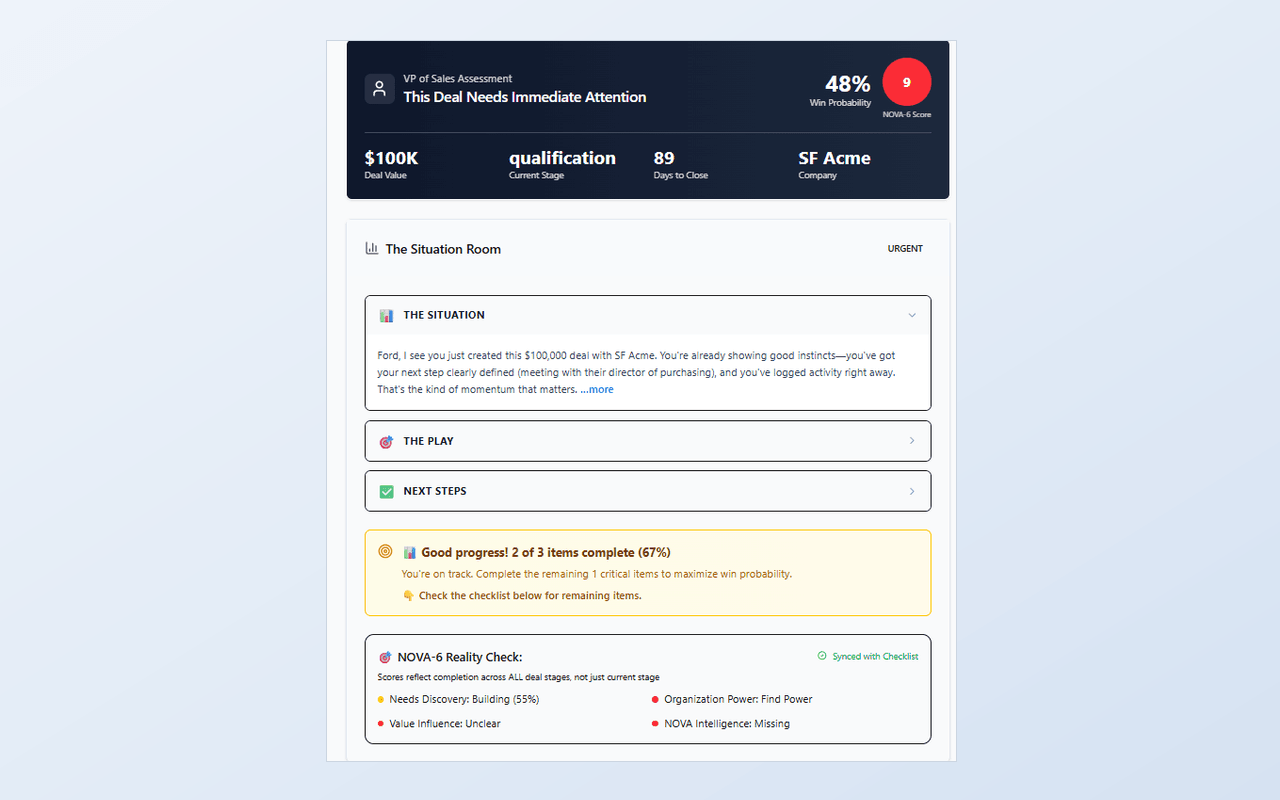Click 'VP of Sales Assessment' label
The width and height of the screenshot is (1280, 800).
pyautogui.click(x=458, y=78)
